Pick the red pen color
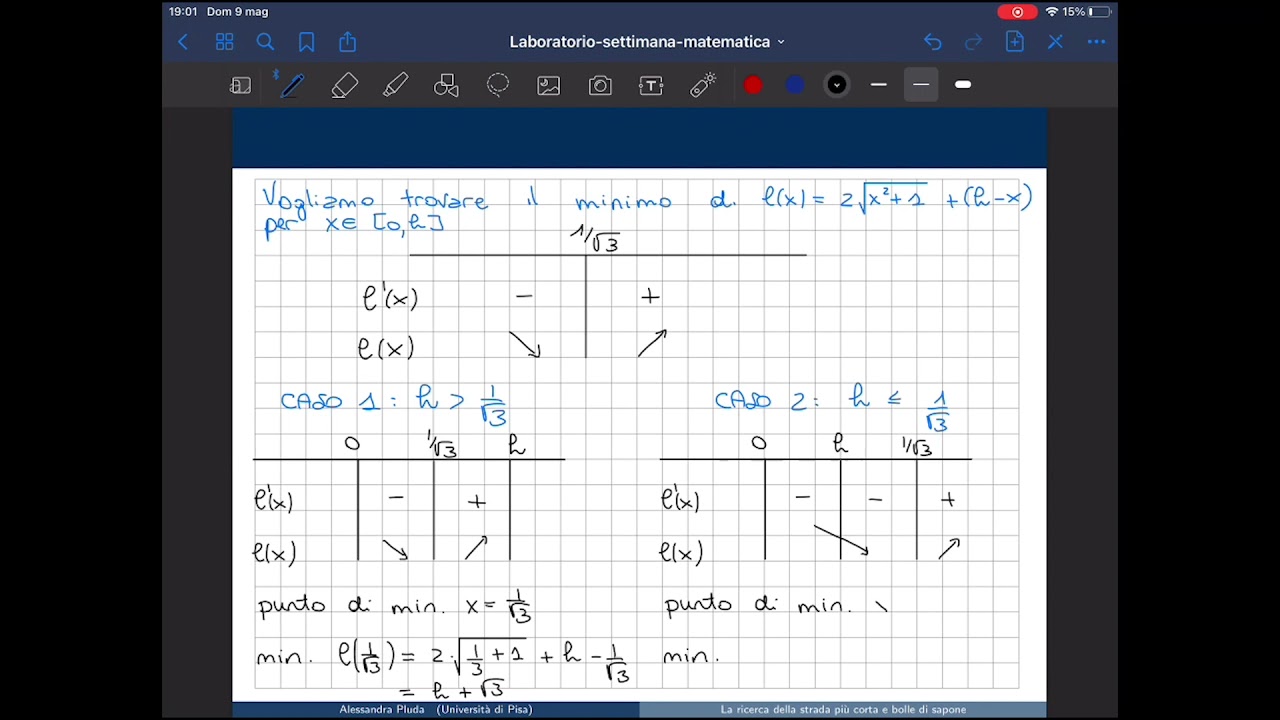Viewport: 1280px width, 720px height. 753,86
